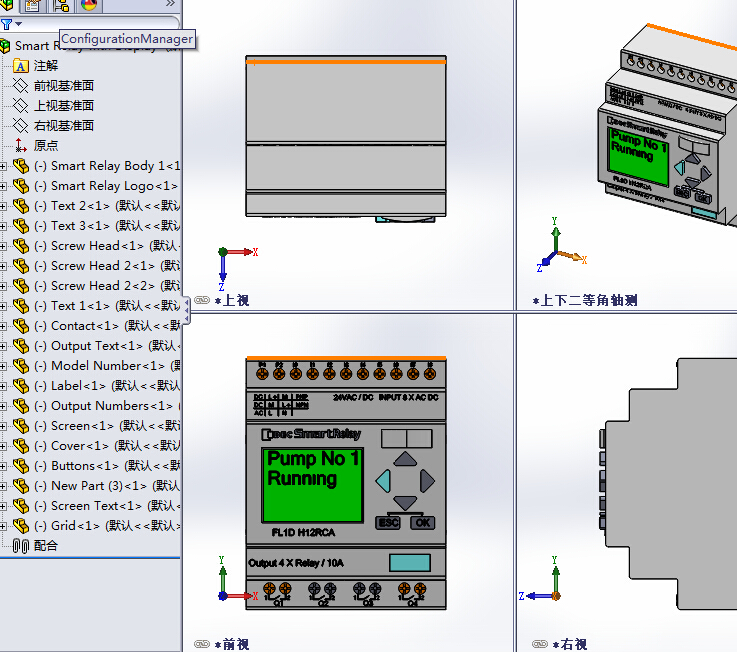Click the feature tree filter funnel icon
Image resolution: width=737 pixels, height=652 pixels.
point(8,24)
